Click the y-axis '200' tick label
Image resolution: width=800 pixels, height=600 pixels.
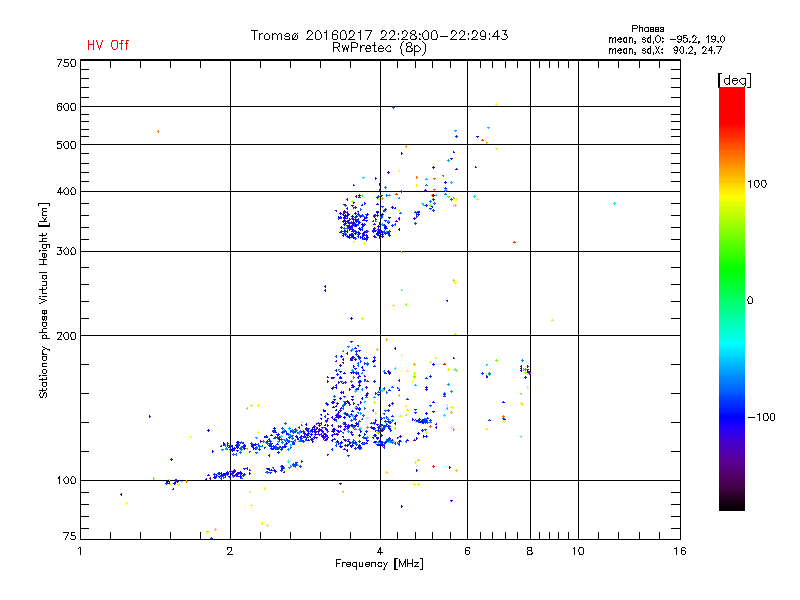66,336
